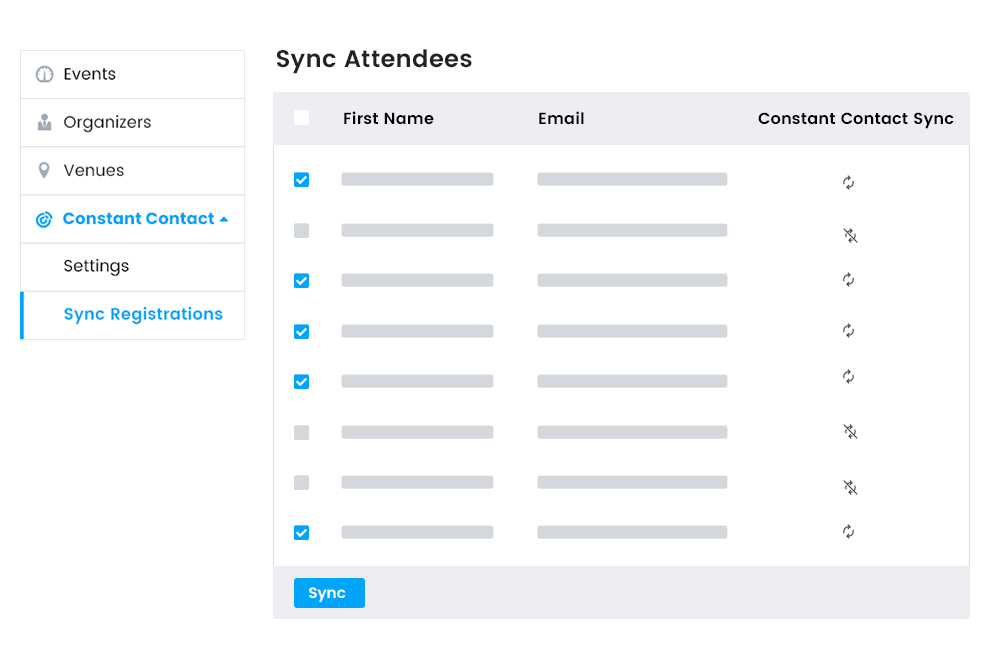Screen dimensions: 1000x667
Task: Uncheck the first attendee row checkbox
Action: 301,180
